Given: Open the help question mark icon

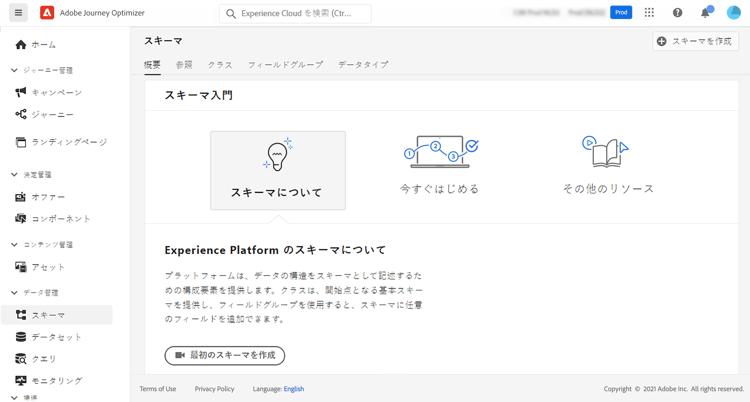Looking at the screenshot, I should pyautogui.click(x=677, y=13).
